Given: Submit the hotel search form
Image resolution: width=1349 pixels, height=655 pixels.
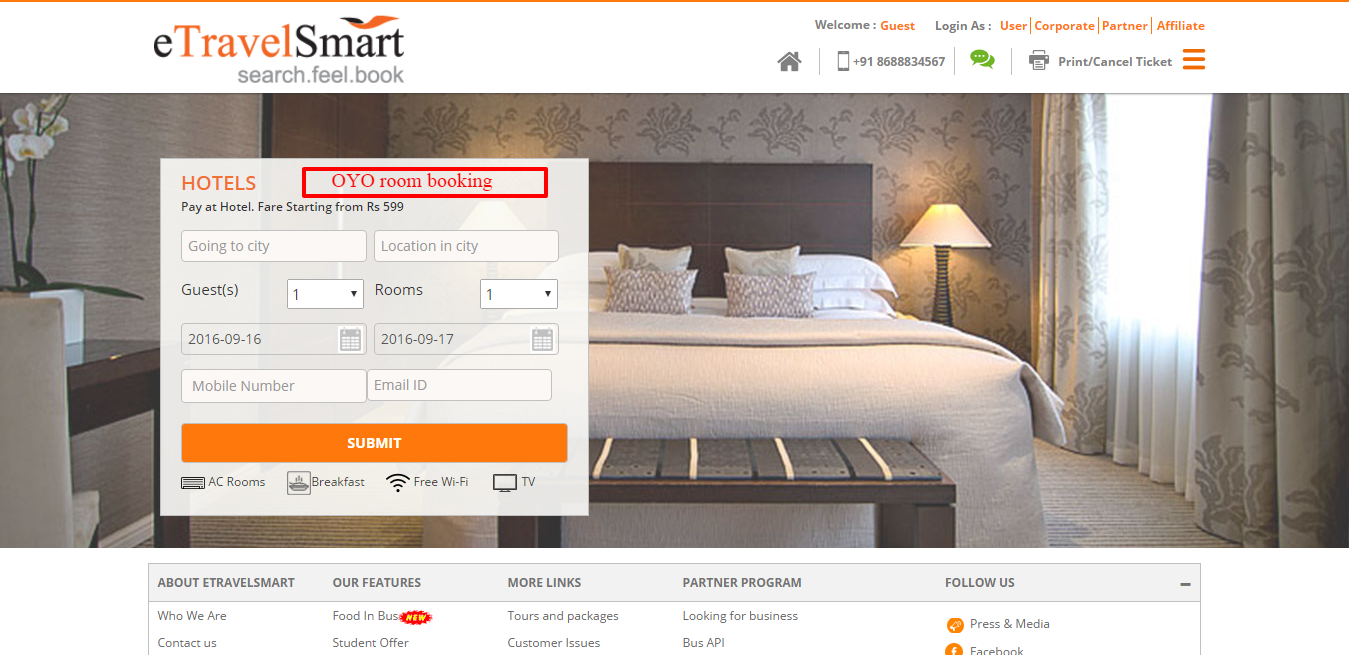Looking at the screenshot, I should (x=374, y=443).
